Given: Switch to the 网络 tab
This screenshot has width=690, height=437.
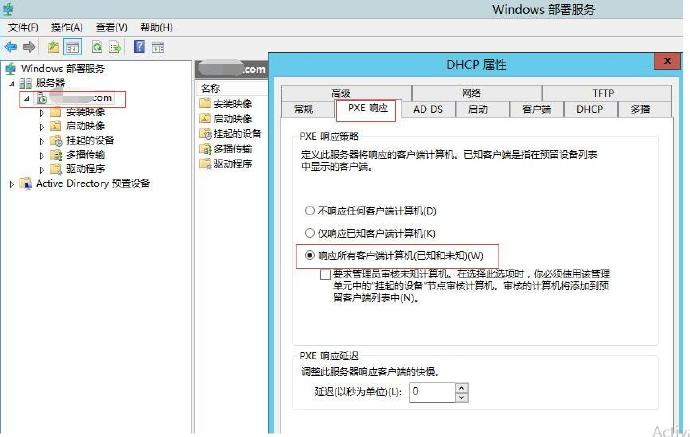Looking at the screenshot, I should pyautogui.click(x=477, y=93).
